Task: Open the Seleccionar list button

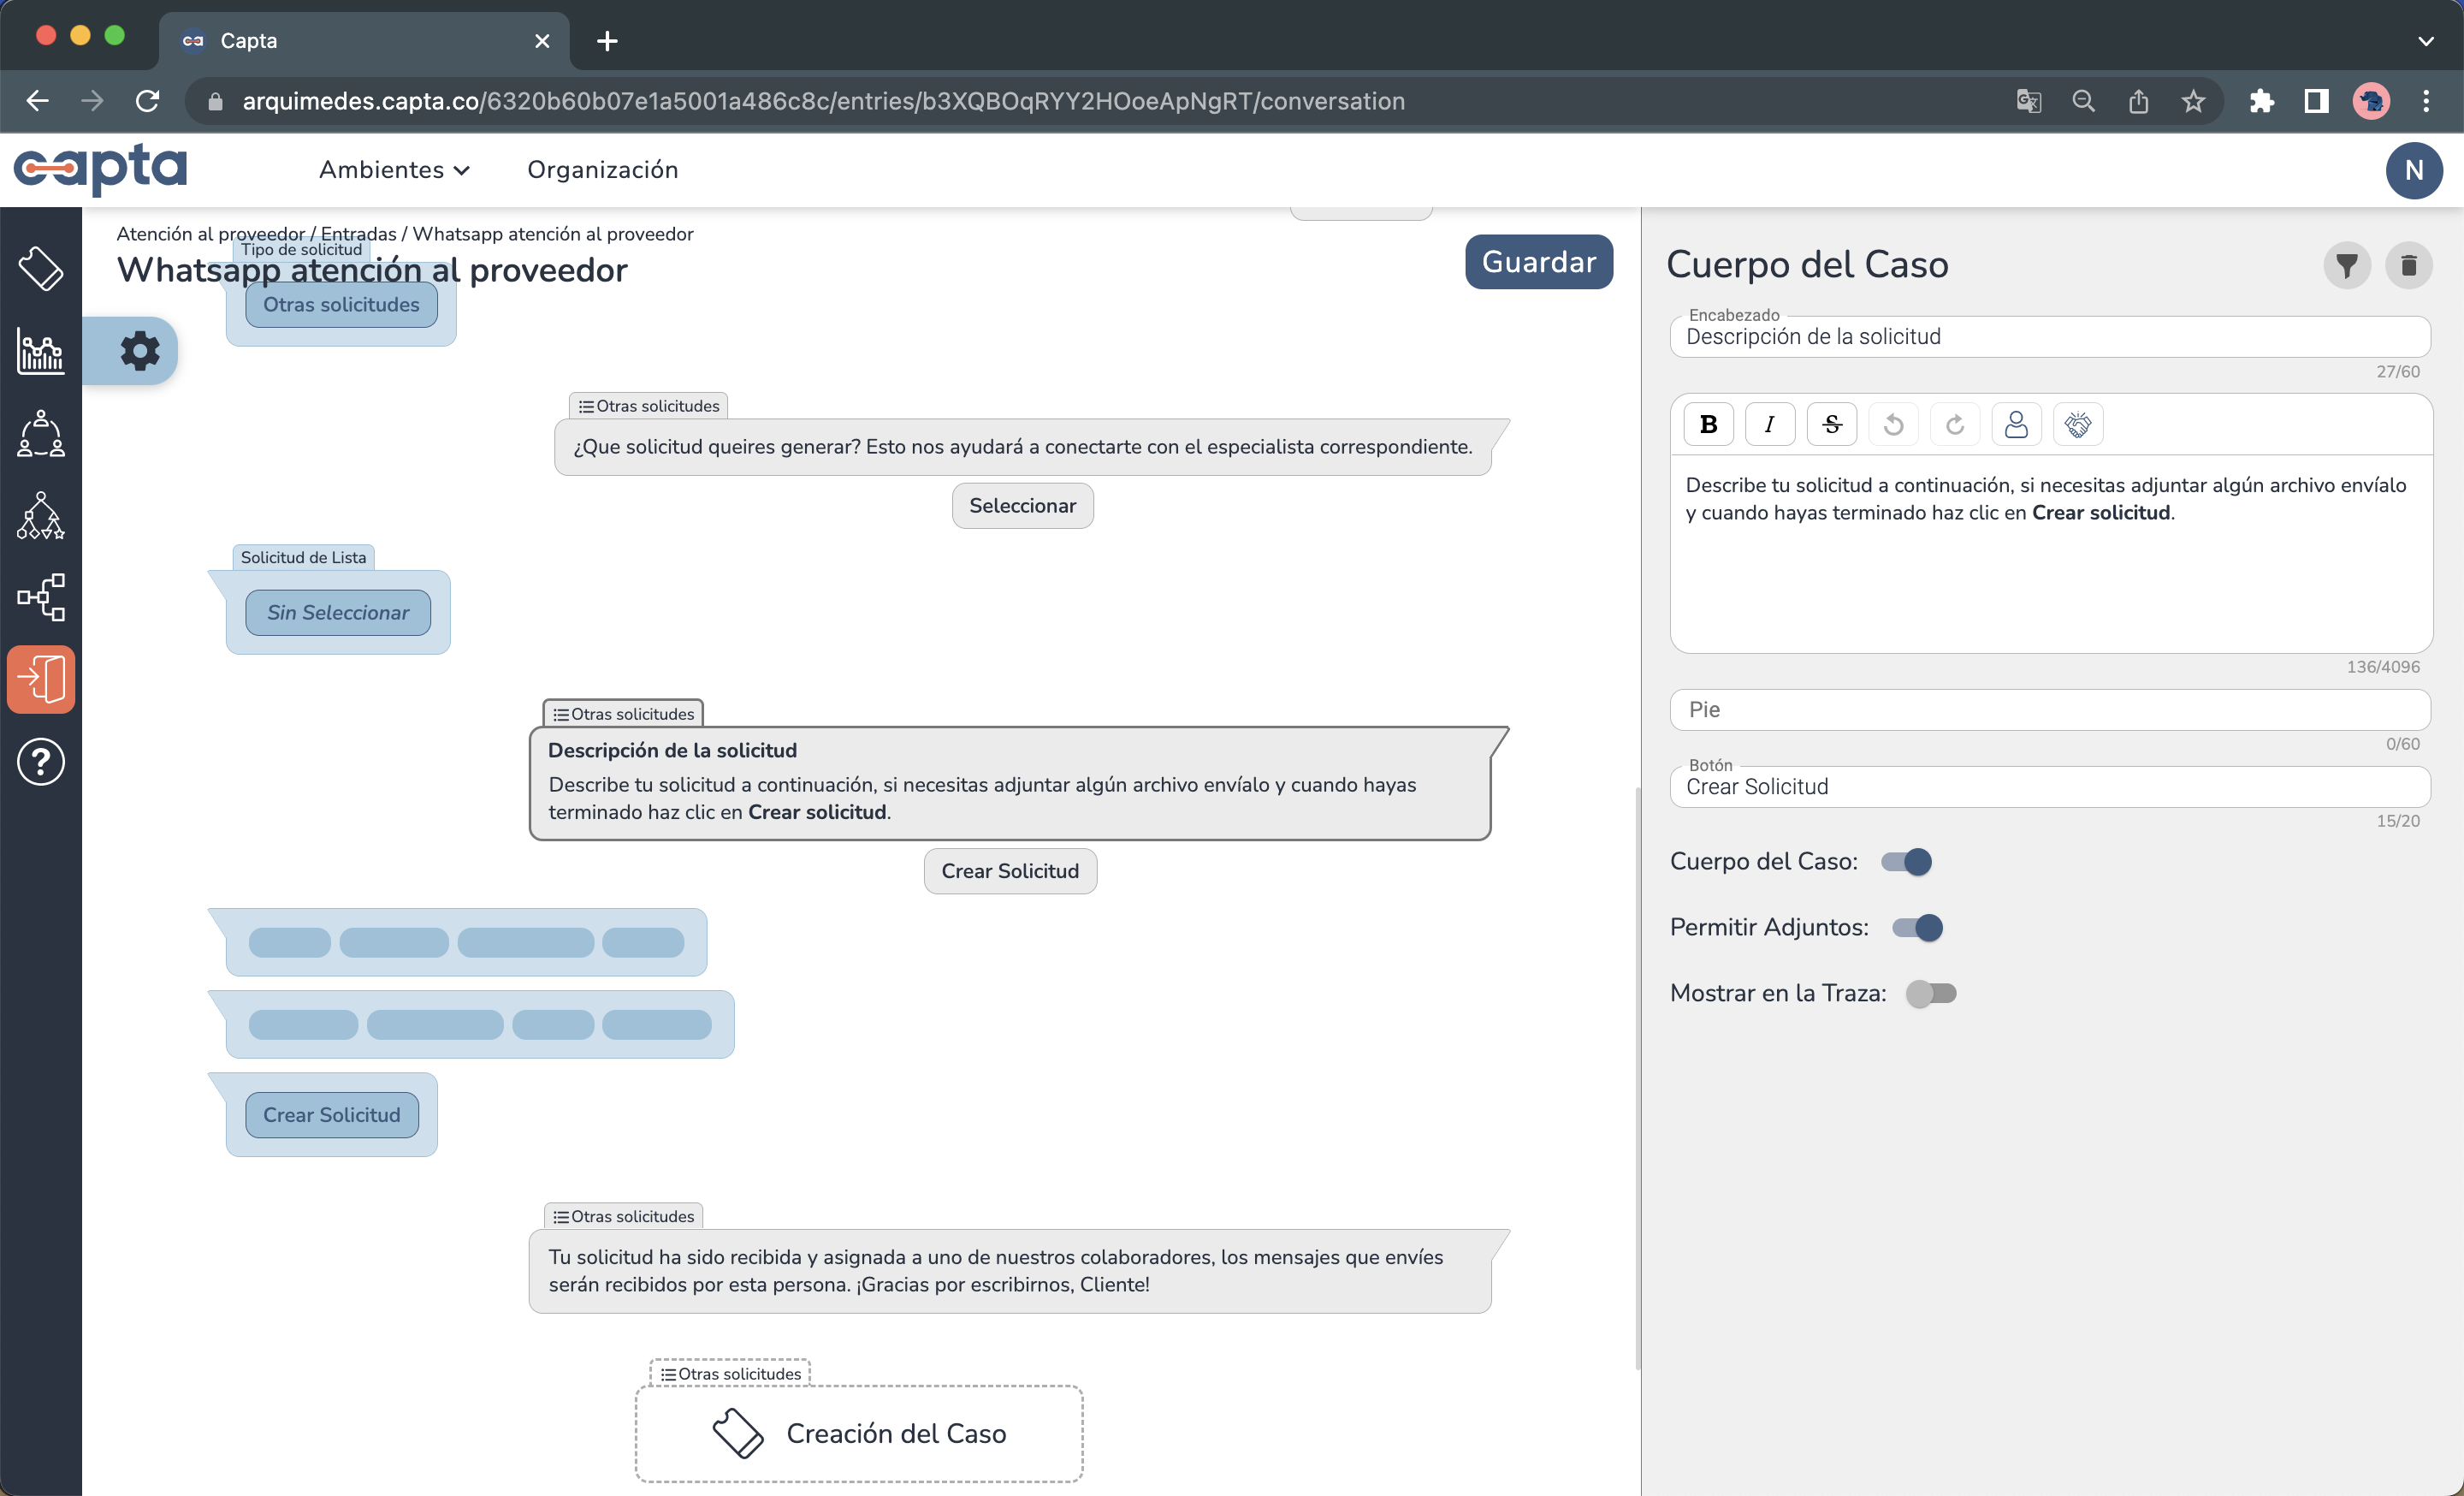Action: tap(1022, 506)
